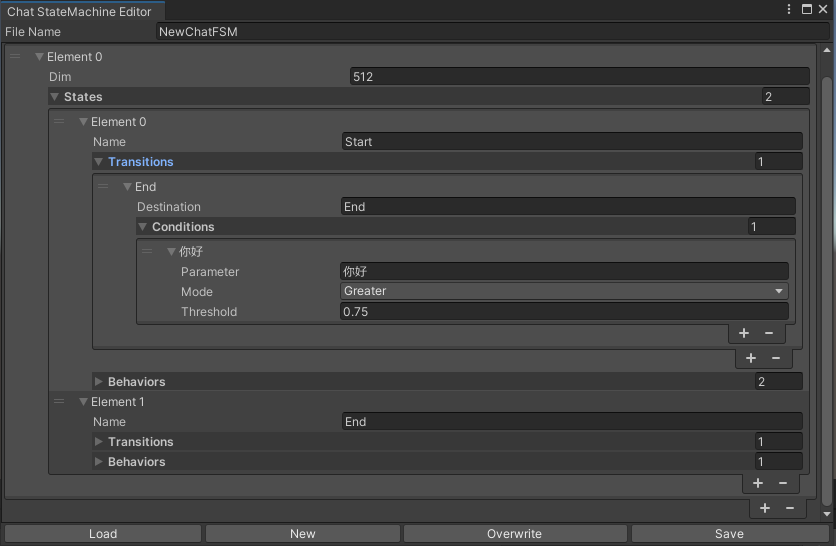Click the scrollbar down arrow
The image size is (836, 546).
point(827,514)
